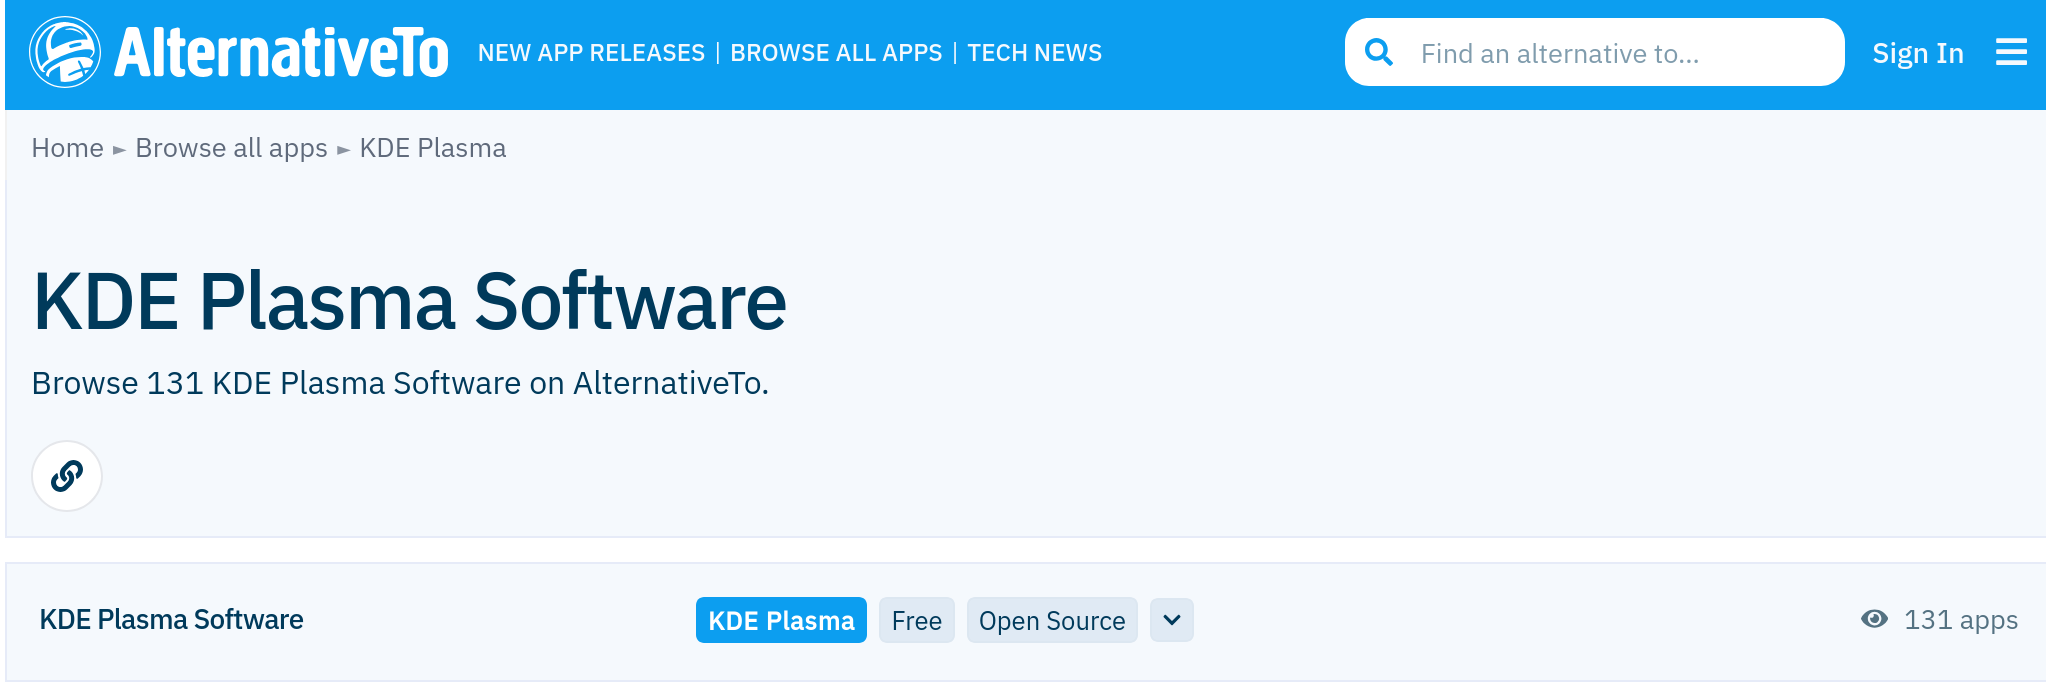The width and height of the screenshot is (2046, 684).
Task: Focus the 'Find an alternative to...' field
Action: coord(1594,52)
